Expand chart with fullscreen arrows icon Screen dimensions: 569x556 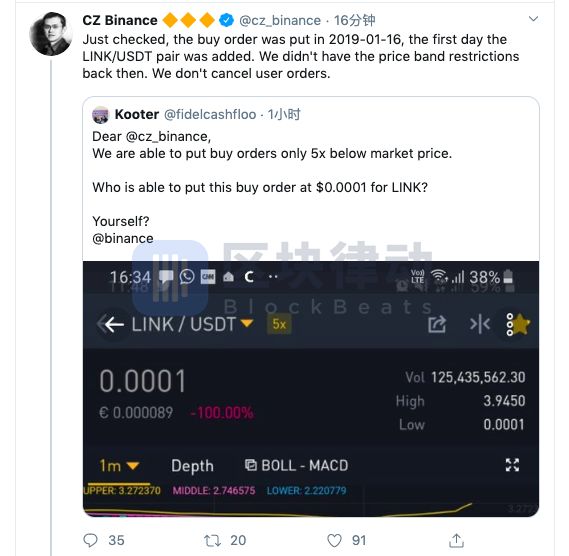[512, 465]
